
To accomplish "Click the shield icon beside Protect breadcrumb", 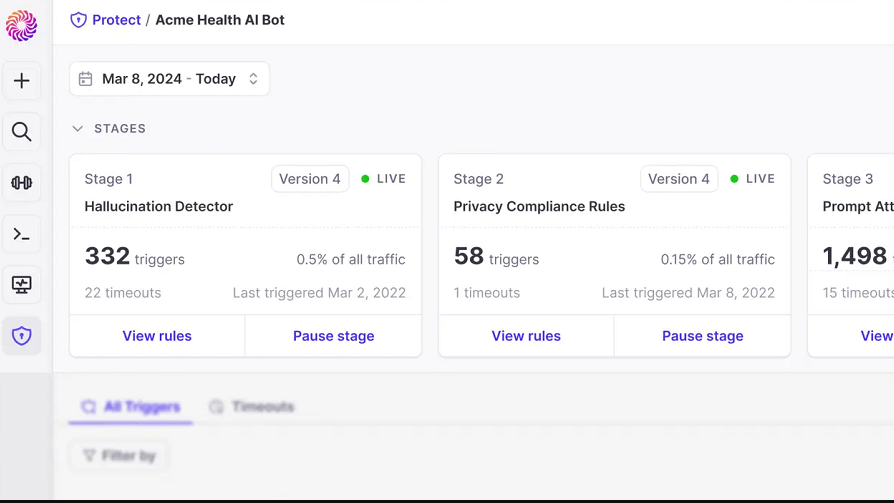I will point(78,20).
